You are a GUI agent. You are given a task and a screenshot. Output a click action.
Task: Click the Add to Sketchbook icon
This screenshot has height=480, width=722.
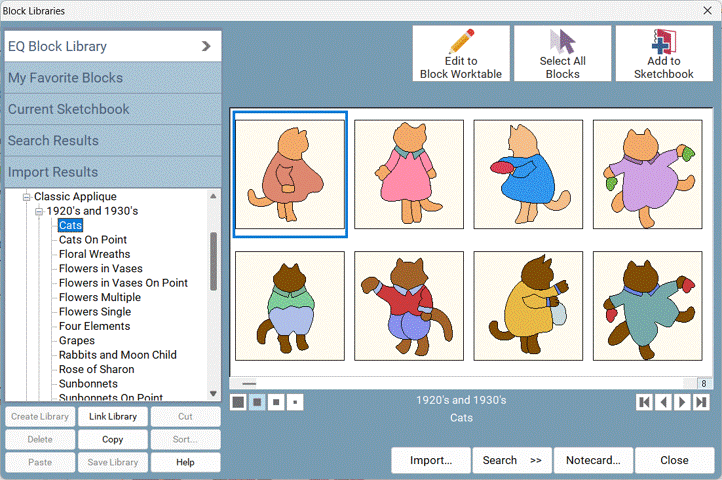[x=664, y=54]
